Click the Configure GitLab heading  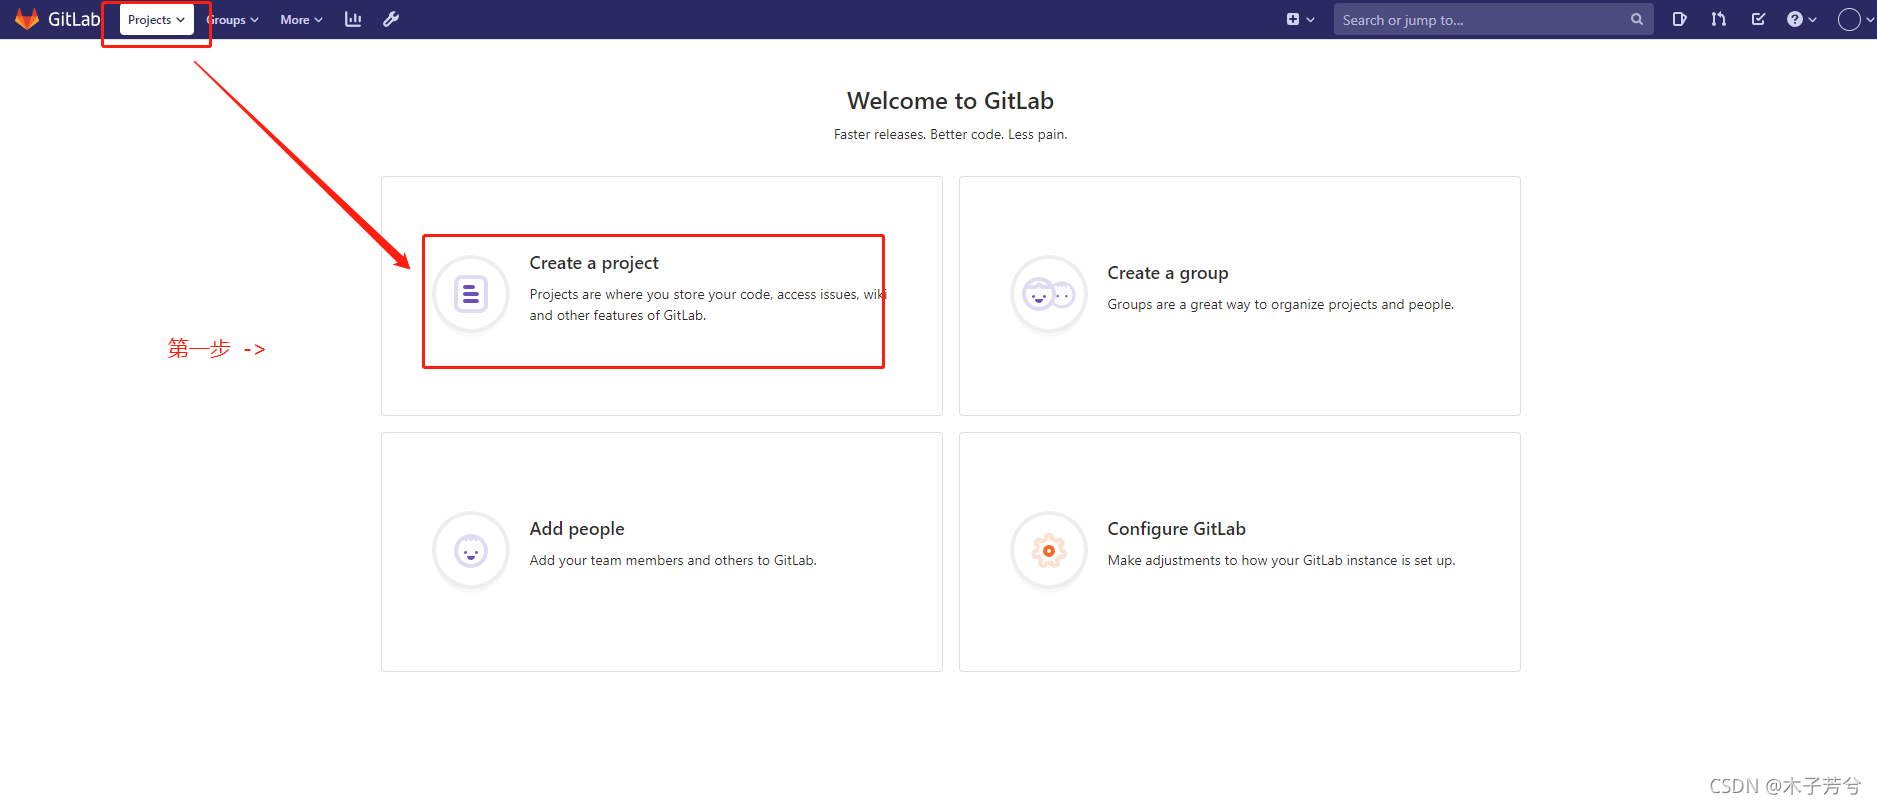[x=1177, y=529]
